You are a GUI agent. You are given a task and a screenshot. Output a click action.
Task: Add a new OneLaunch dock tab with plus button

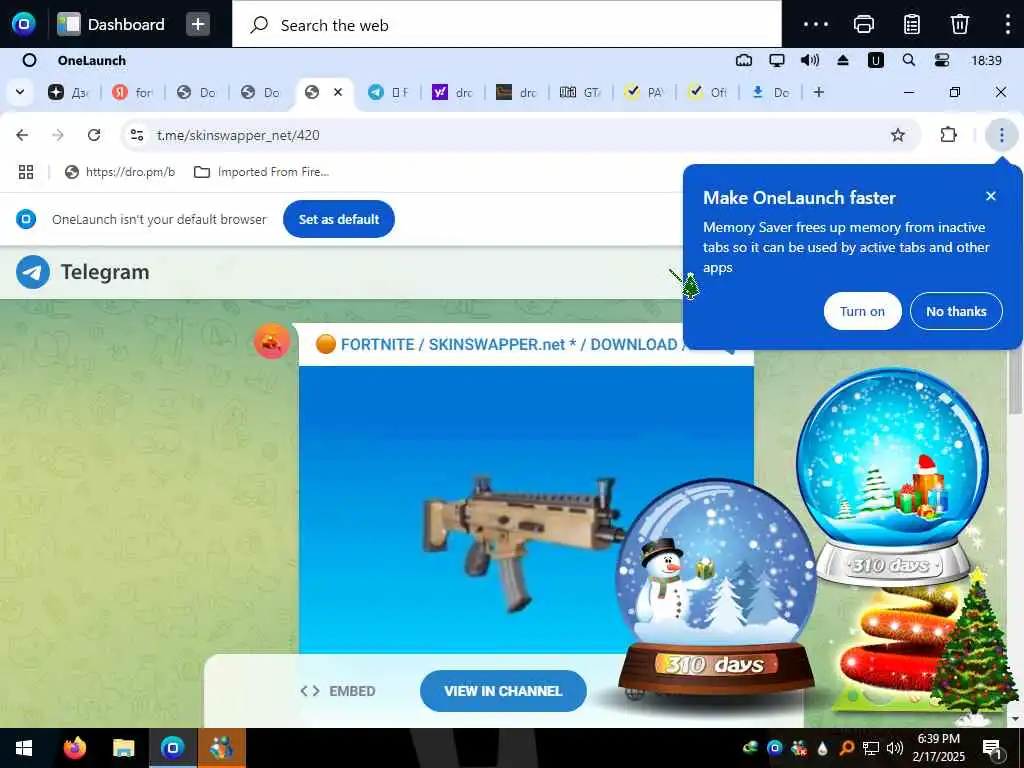click(x=198, y=24)
